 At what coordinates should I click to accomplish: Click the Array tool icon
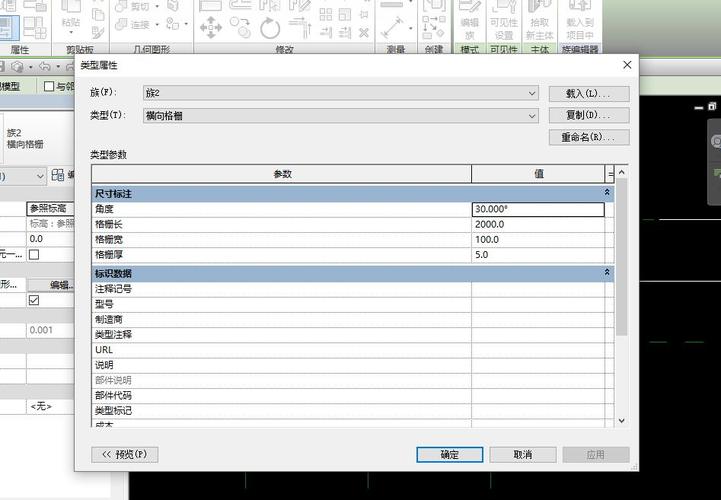pos(326,14)
